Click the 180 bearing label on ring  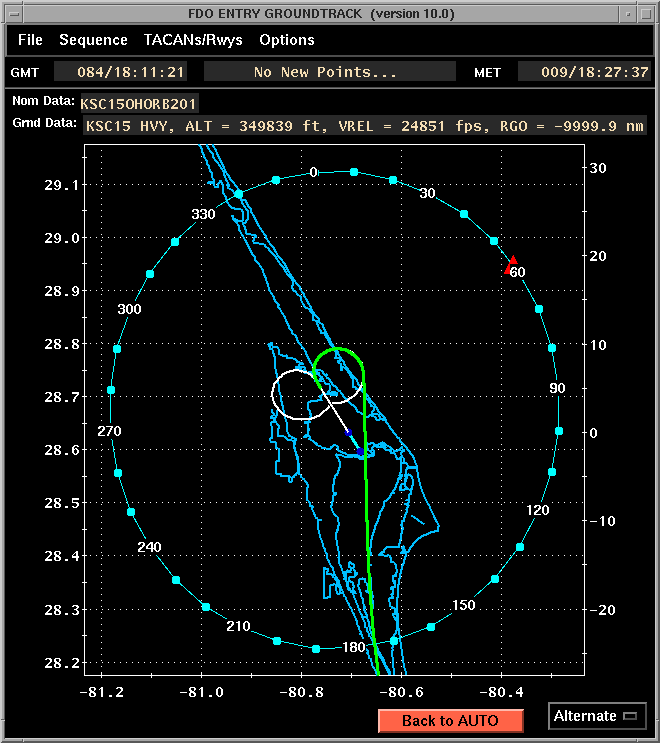pos(354,647)
